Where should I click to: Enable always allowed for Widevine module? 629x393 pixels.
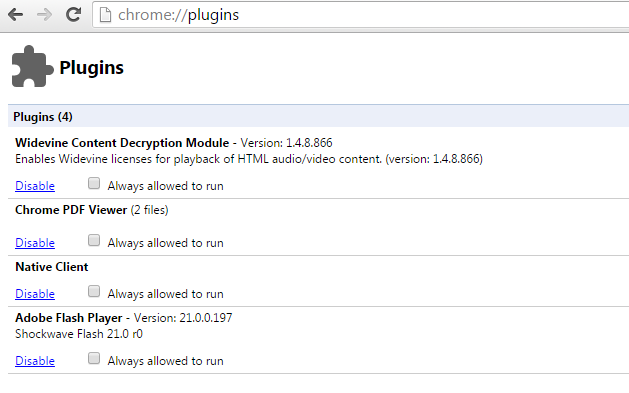[x=94, y=184]
